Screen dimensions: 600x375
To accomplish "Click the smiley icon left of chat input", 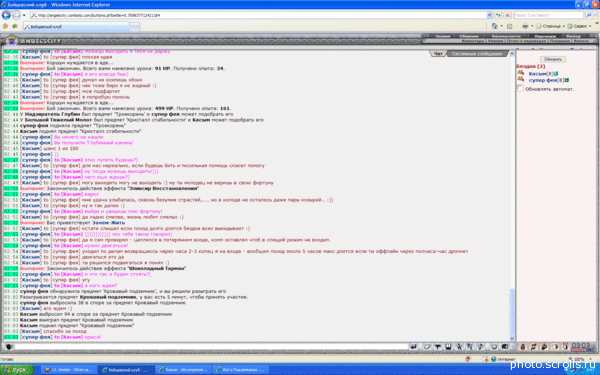I will [x=8, y=347].
